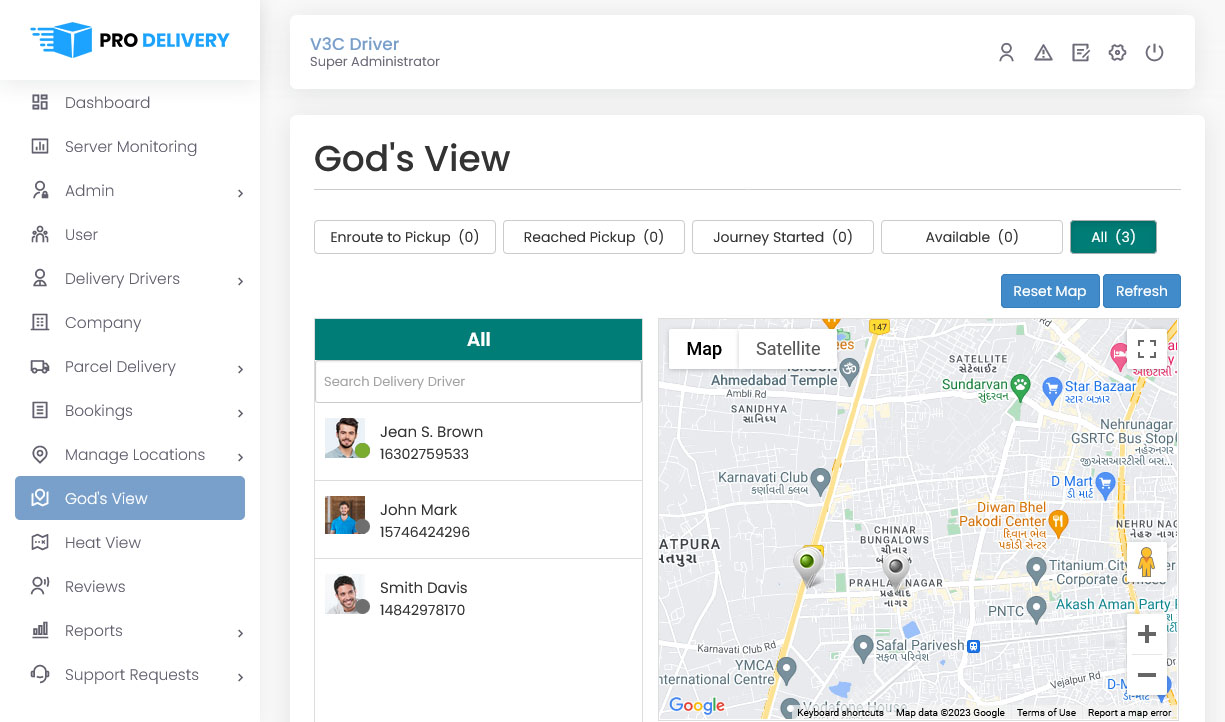Click the Delivery Drivers person icon
This screenshot has width=1225, height=722.
[x=40, y=278]
